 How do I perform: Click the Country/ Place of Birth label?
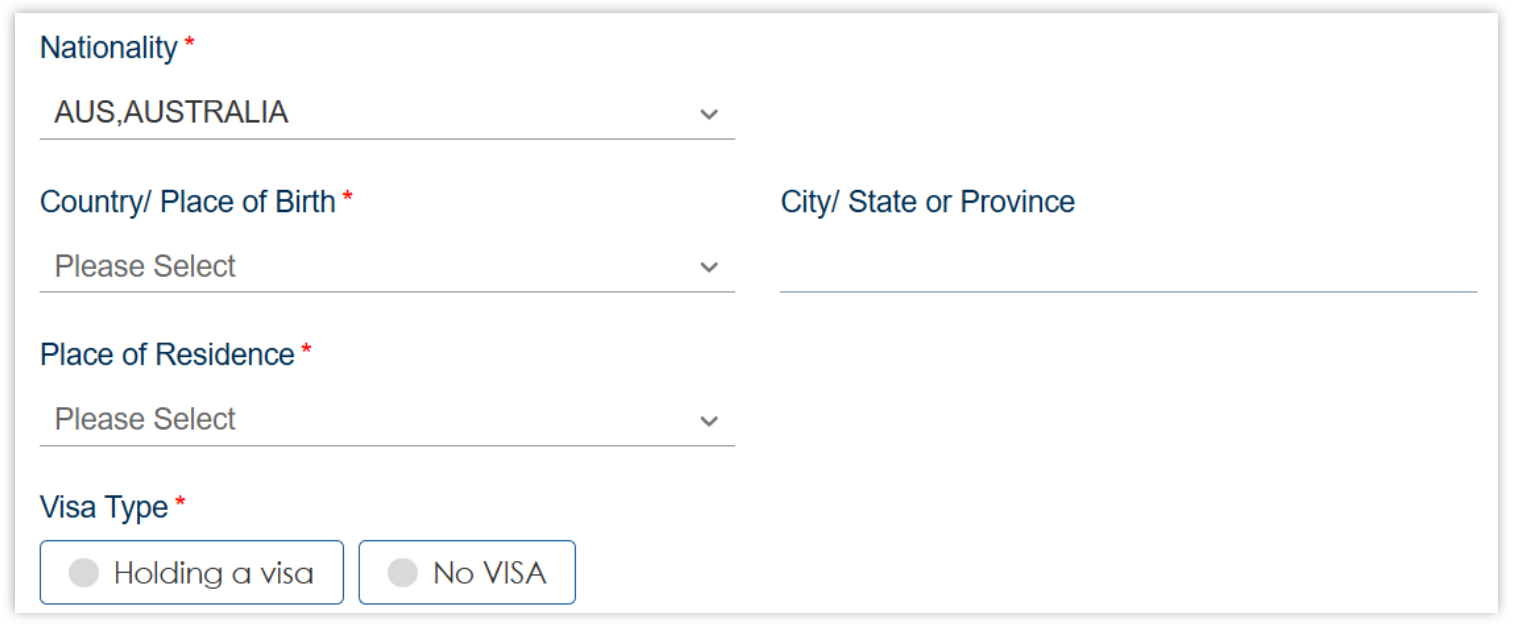[x=187, y=202]
